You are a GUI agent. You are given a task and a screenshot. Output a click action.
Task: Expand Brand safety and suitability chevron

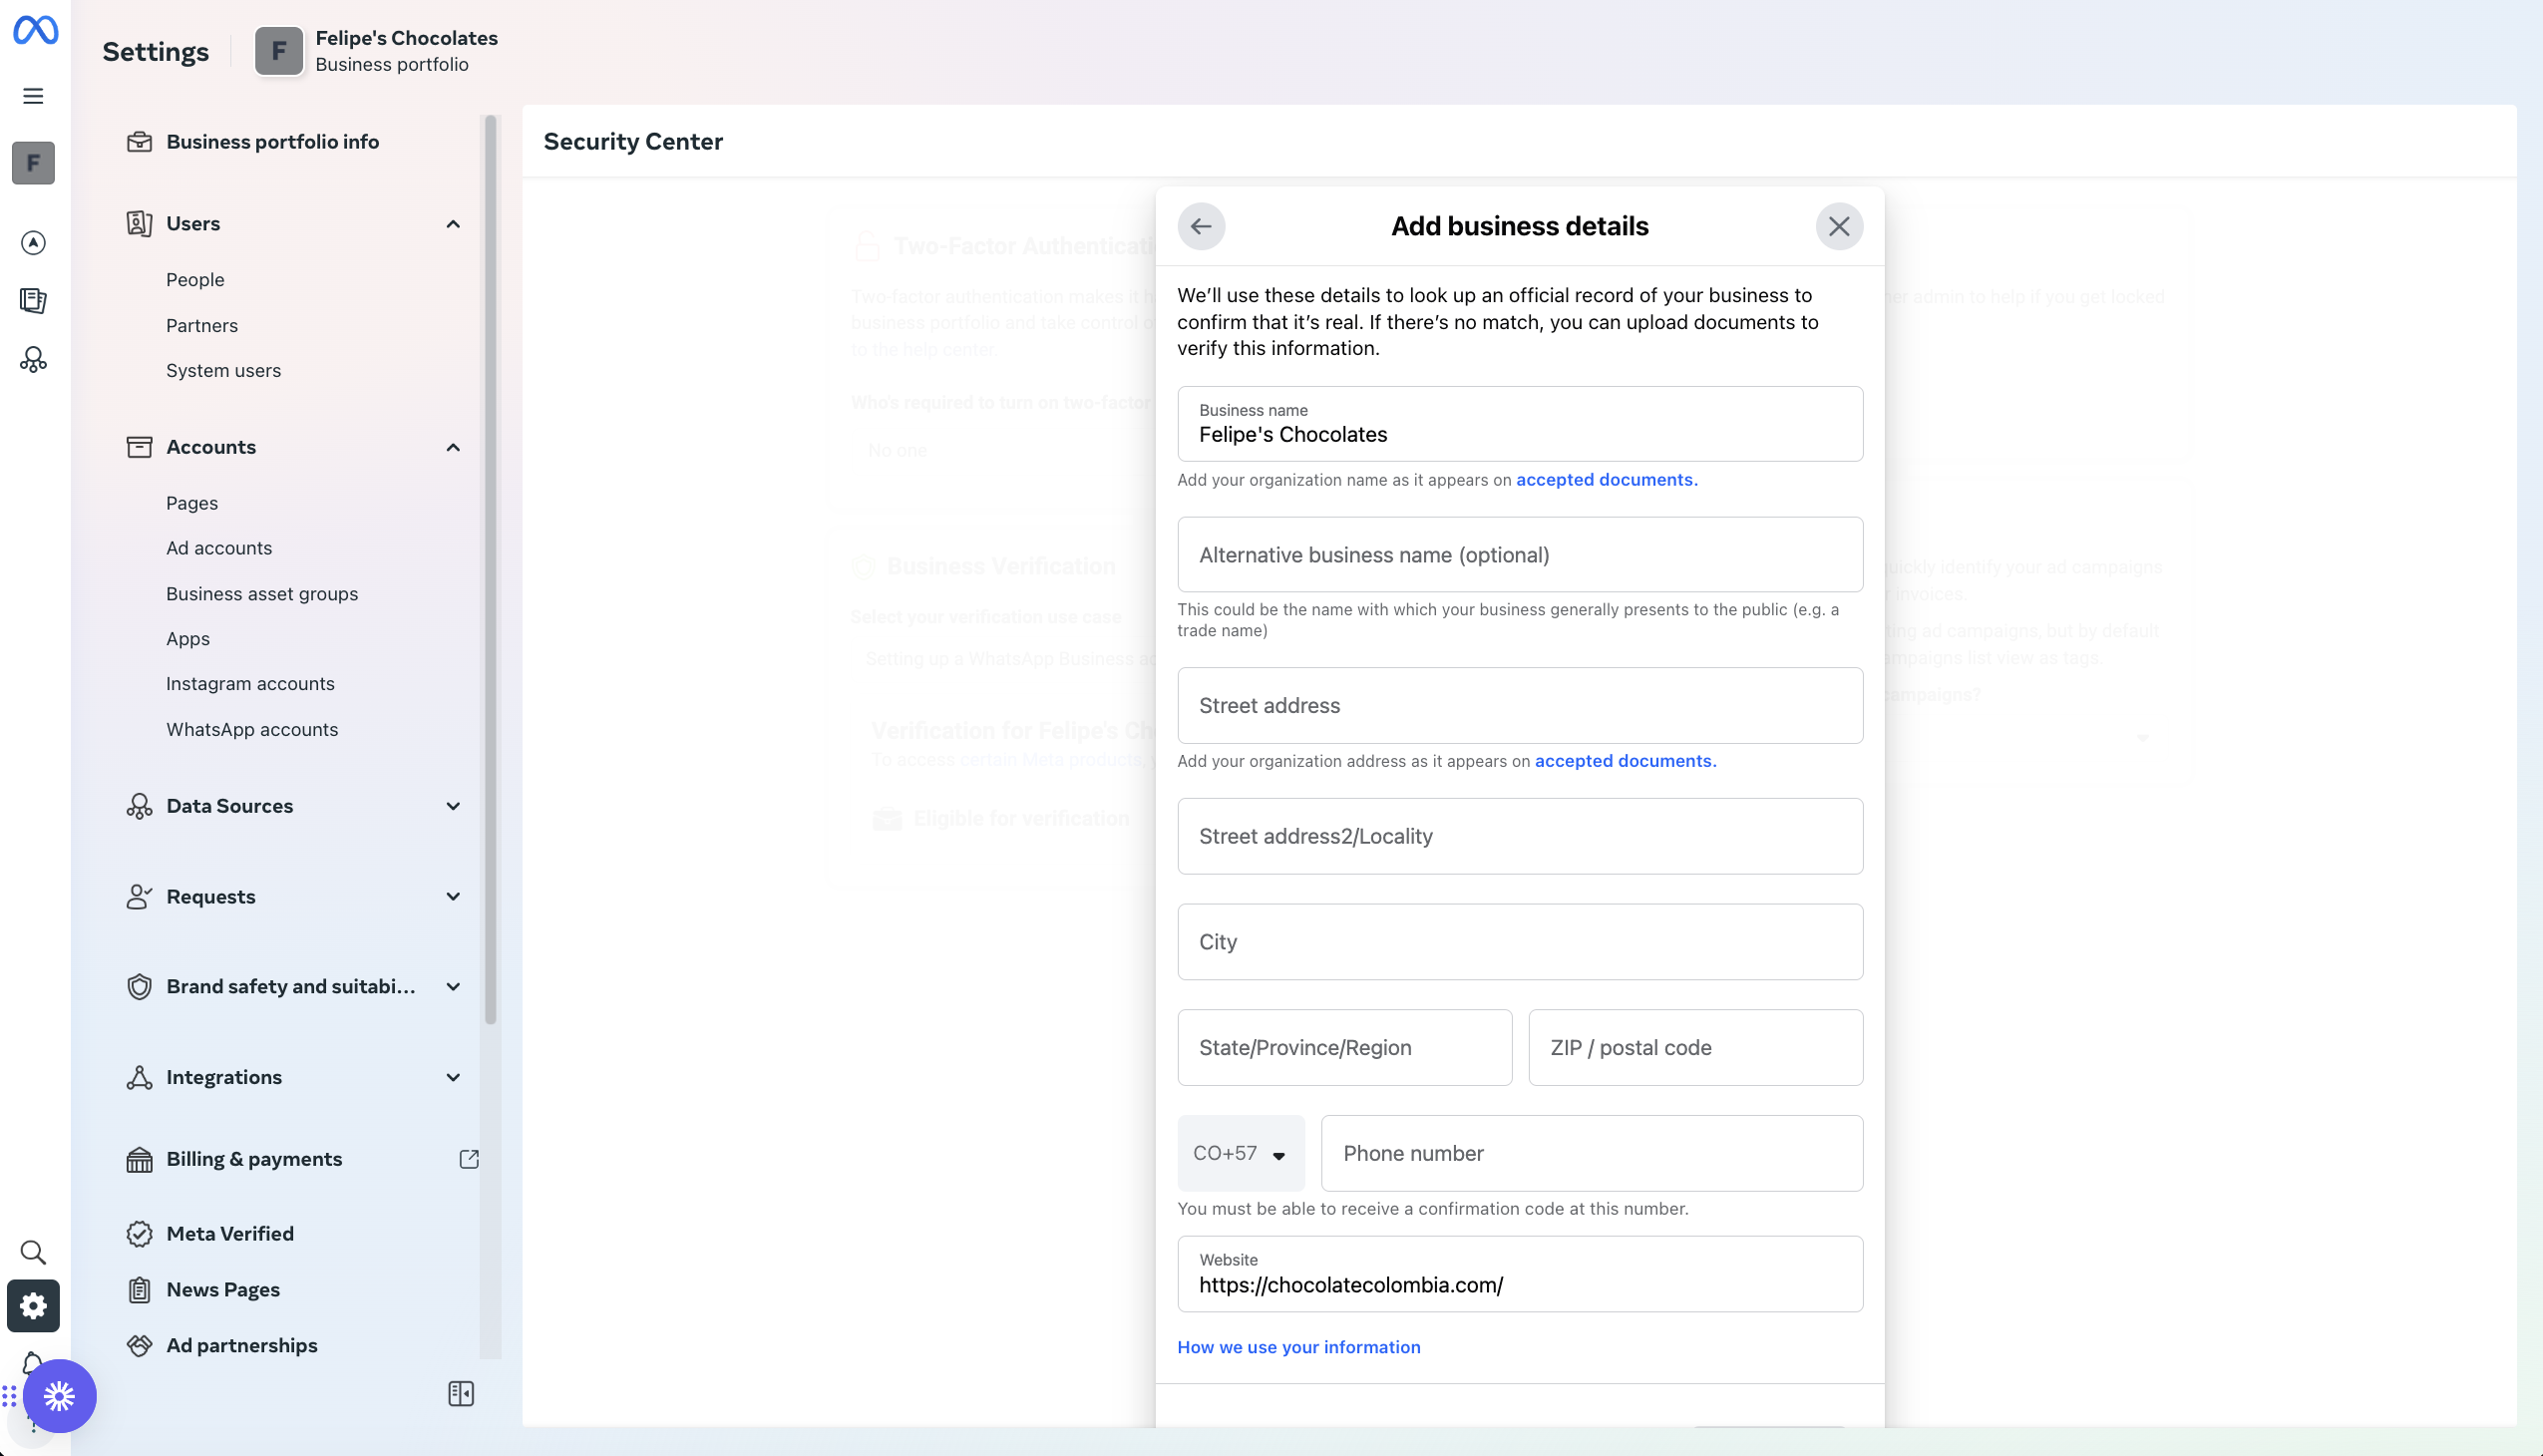[x=453, y=987]
